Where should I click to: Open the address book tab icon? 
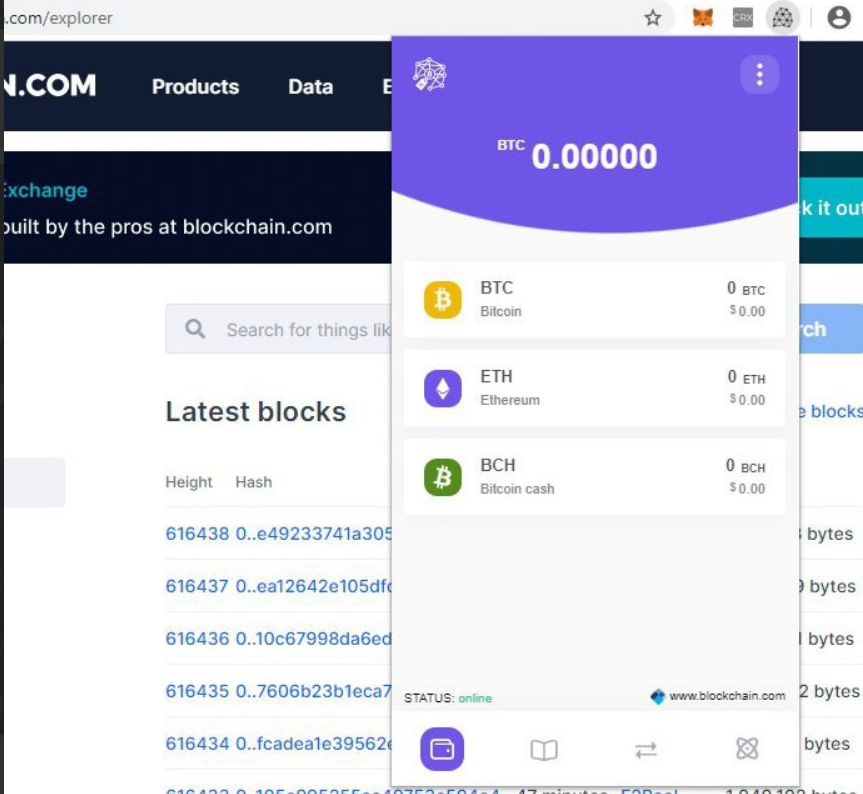544,749
